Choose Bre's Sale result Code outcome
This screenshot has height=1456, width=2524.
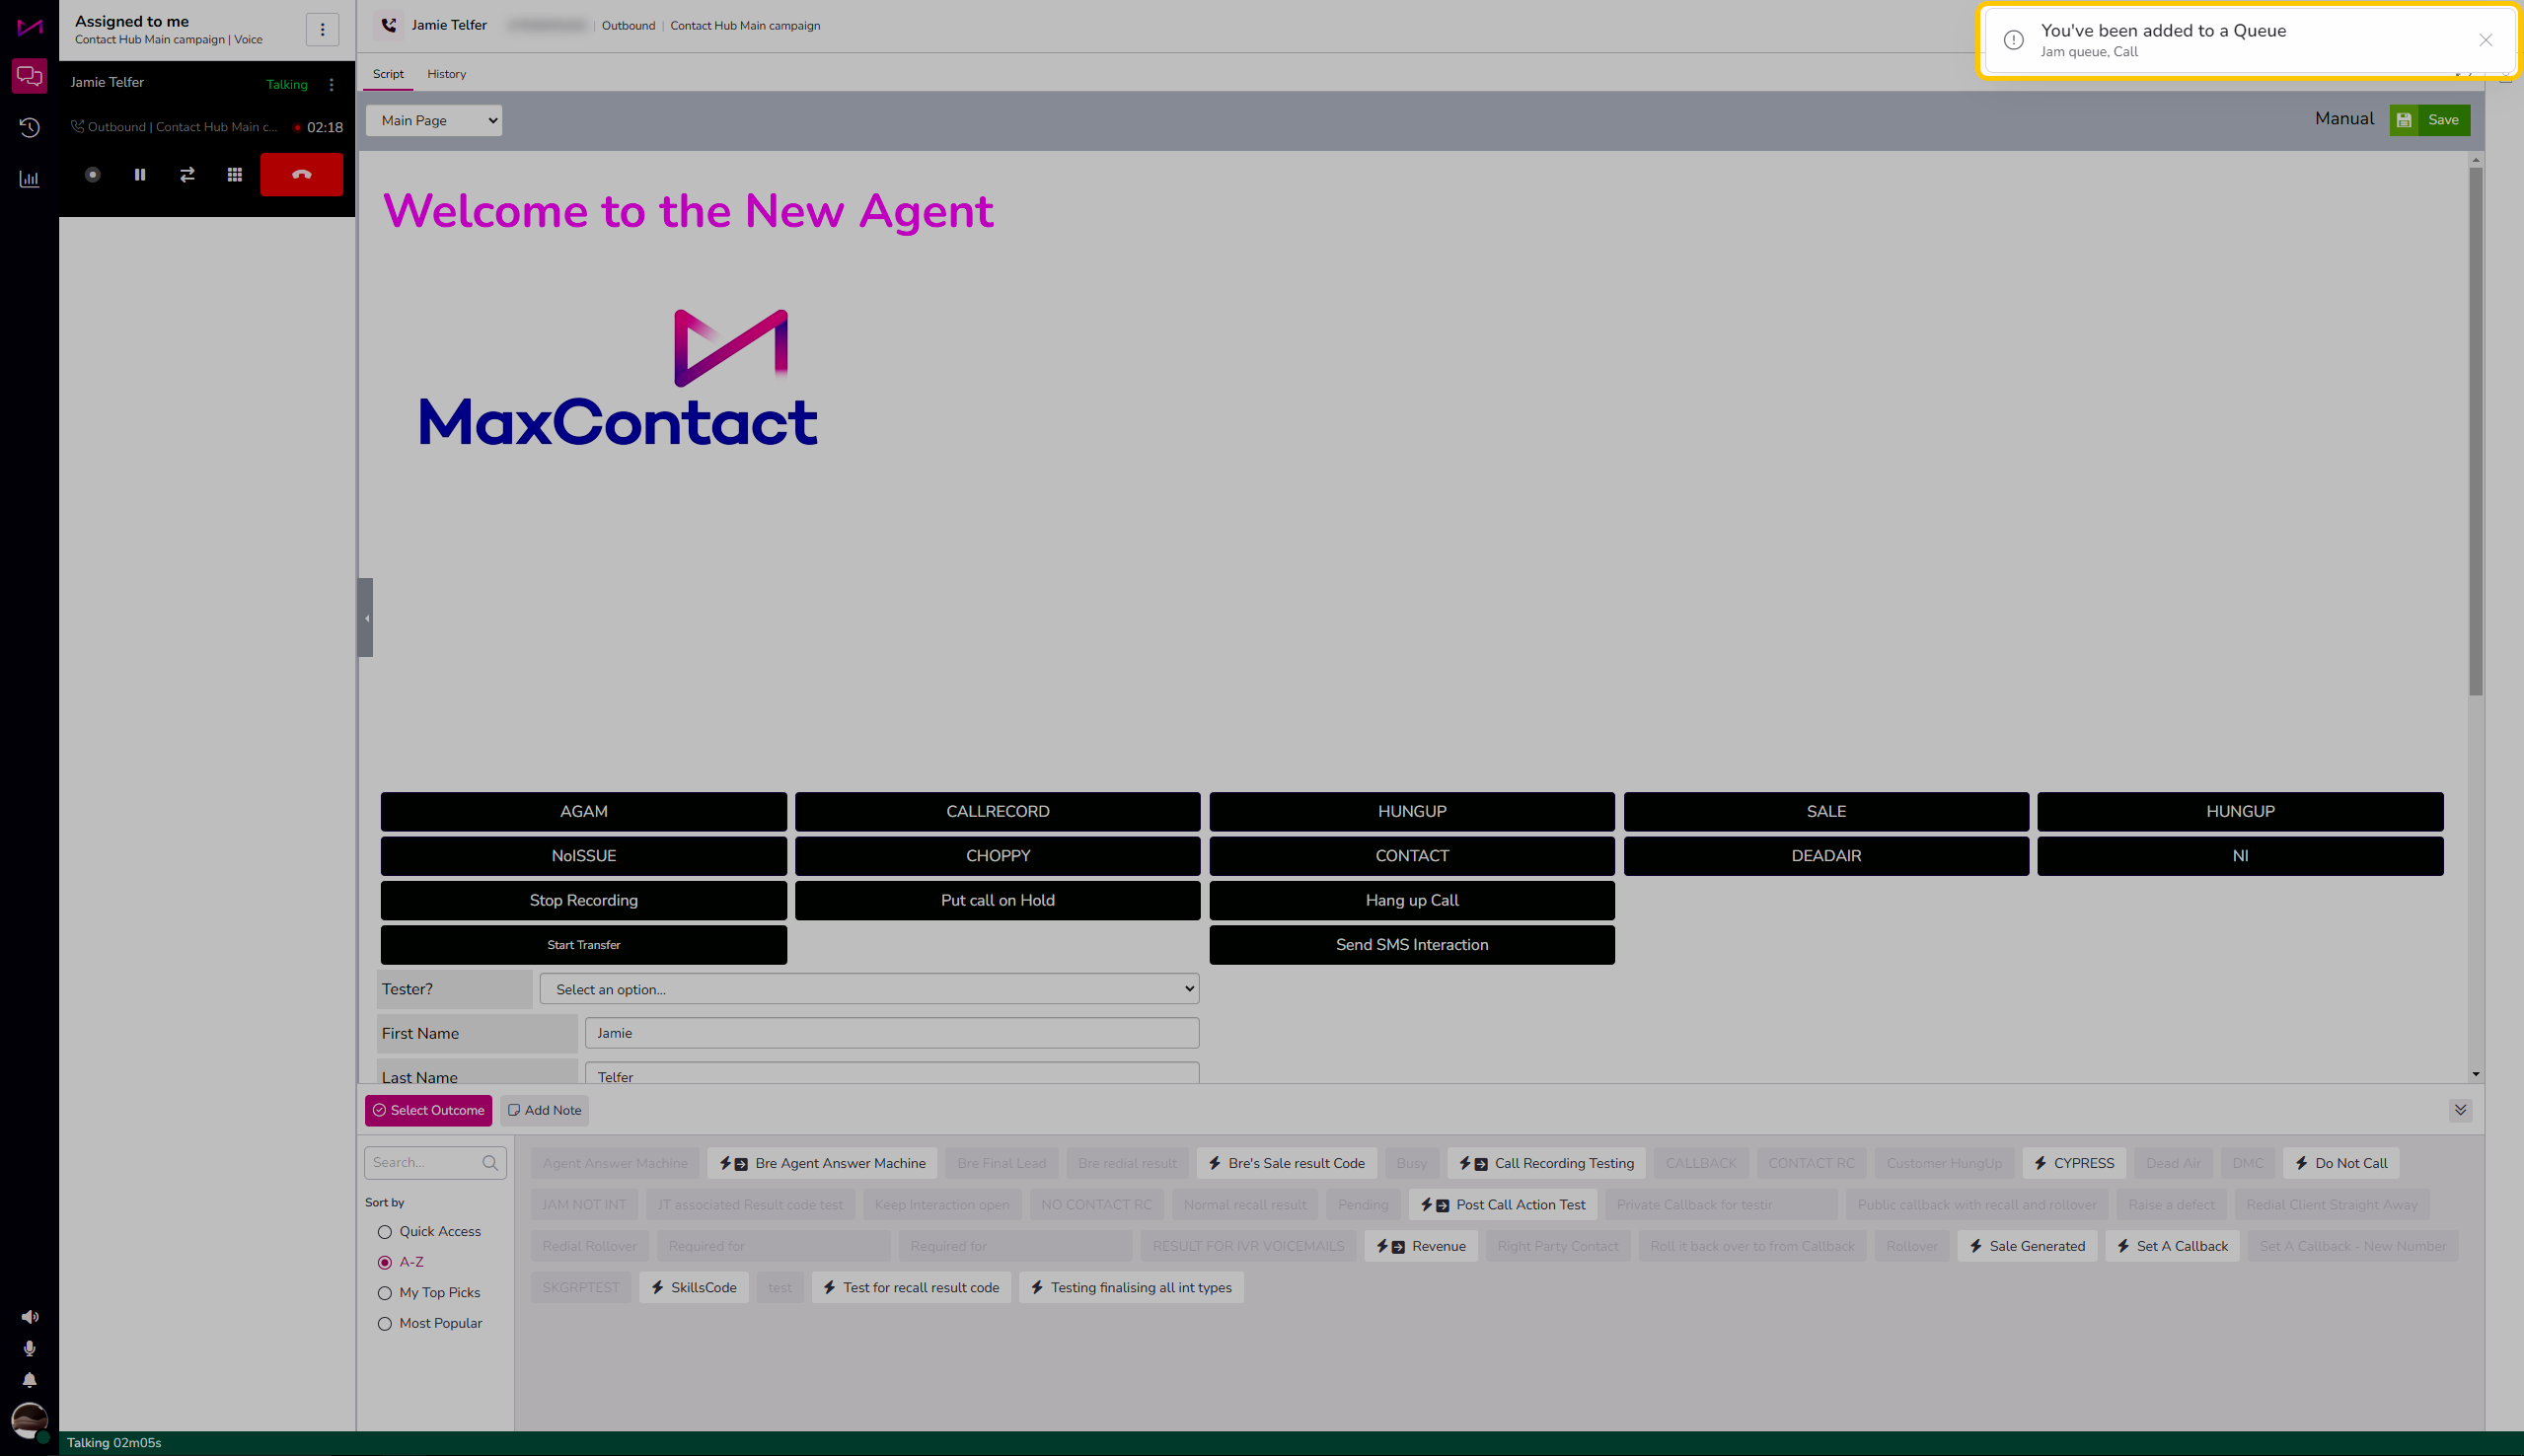click(x=1287, y=1163)
